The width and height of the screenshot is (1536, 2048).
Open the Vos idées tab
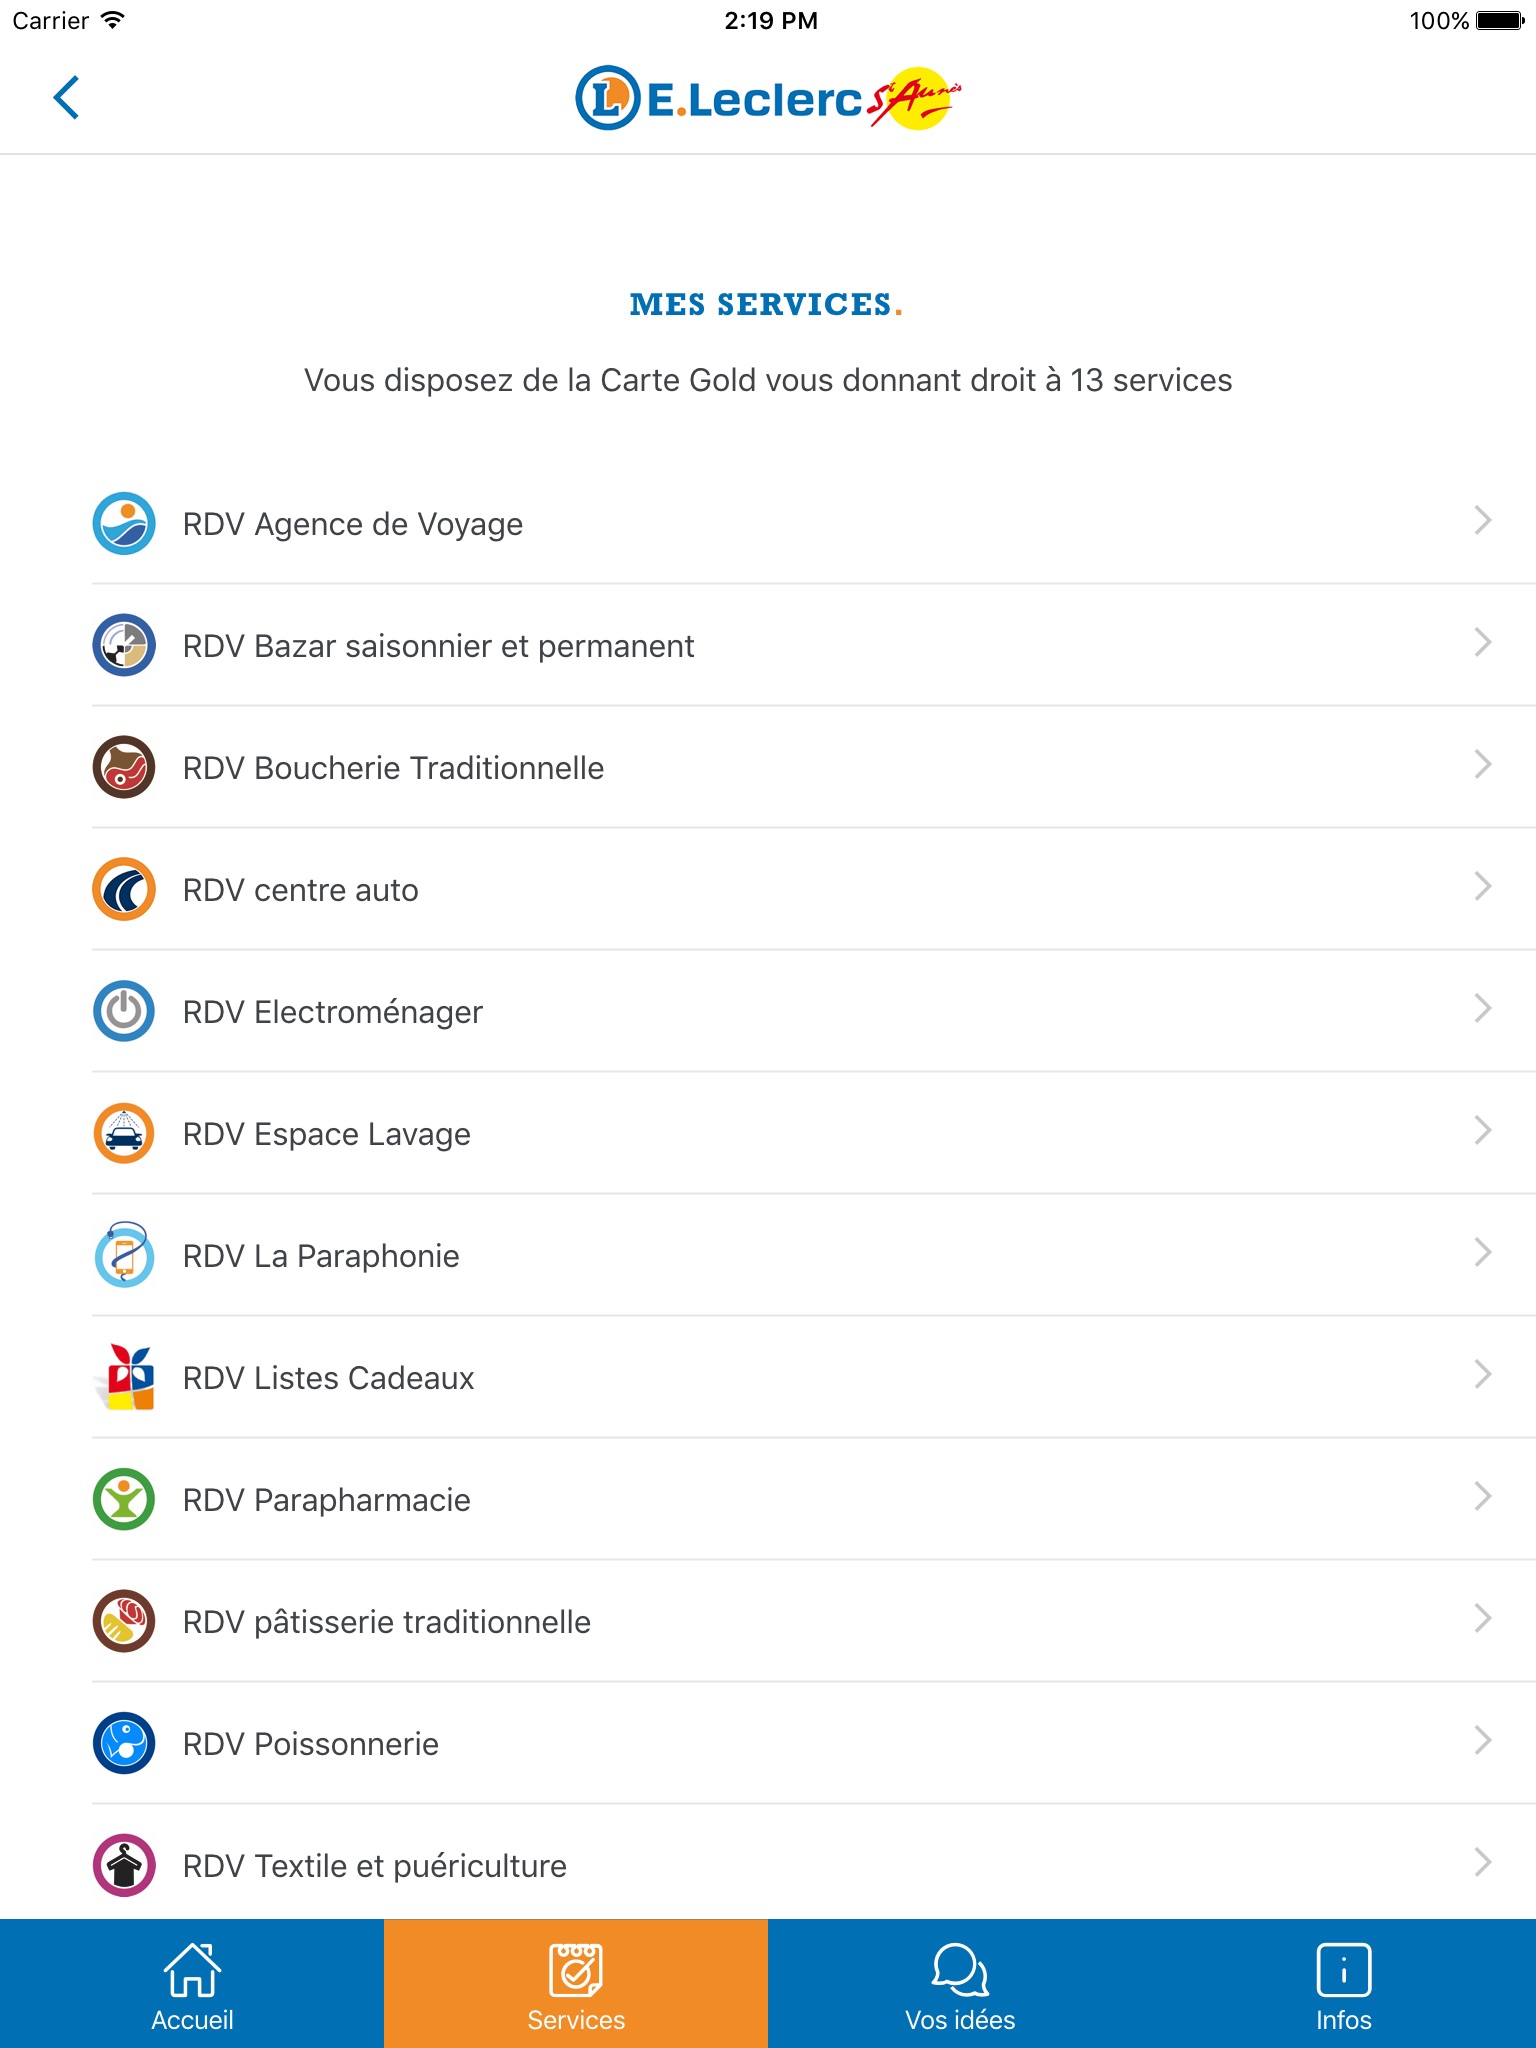pos(960,1985)
